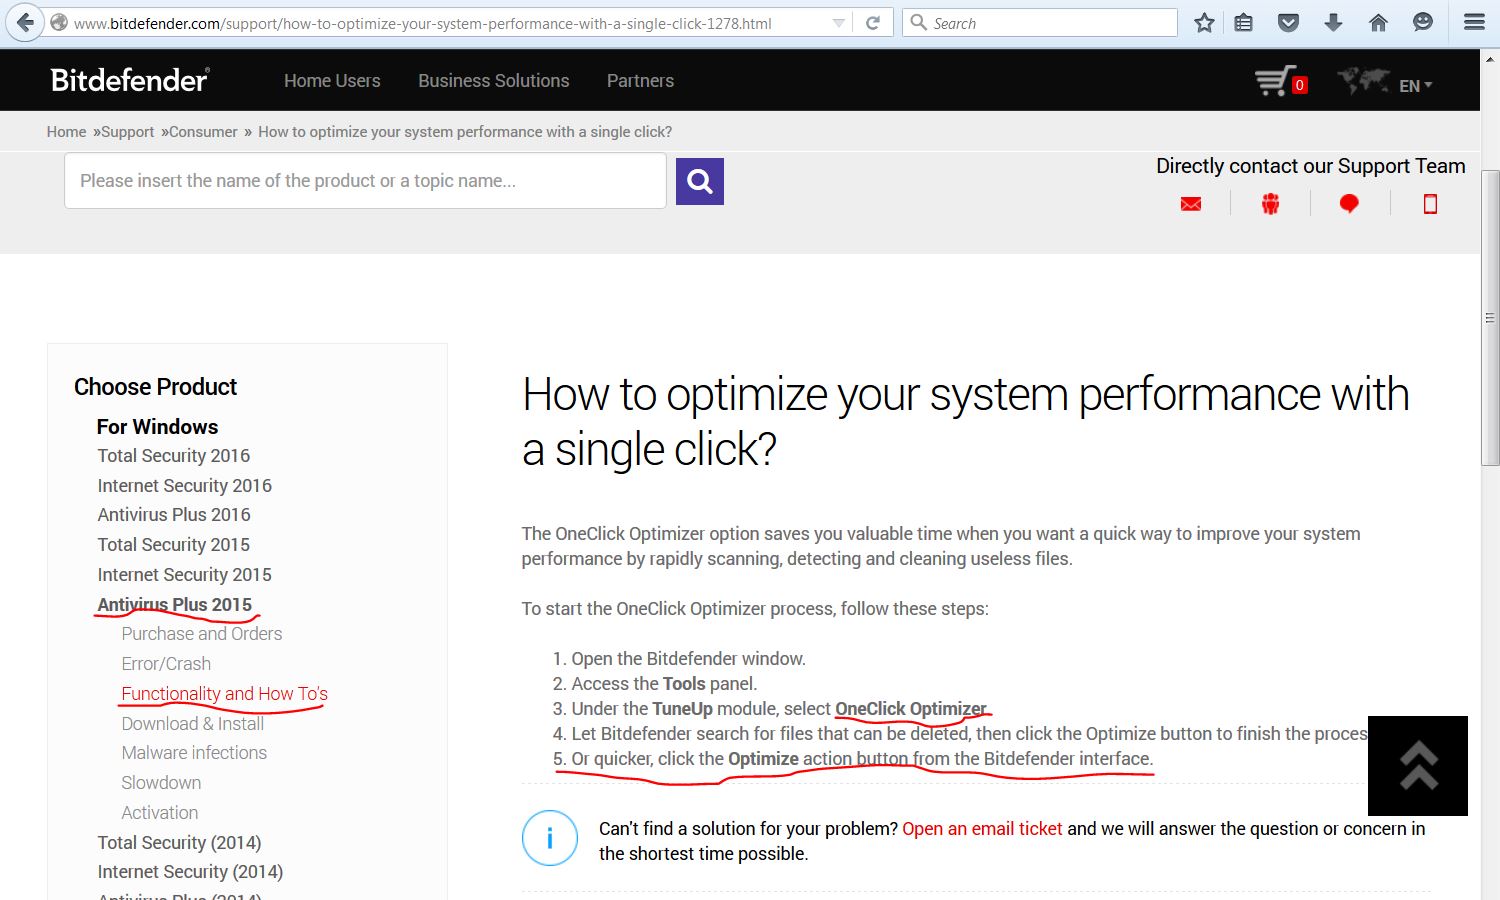Open the Purchase and Orders category

pos(202,634)
